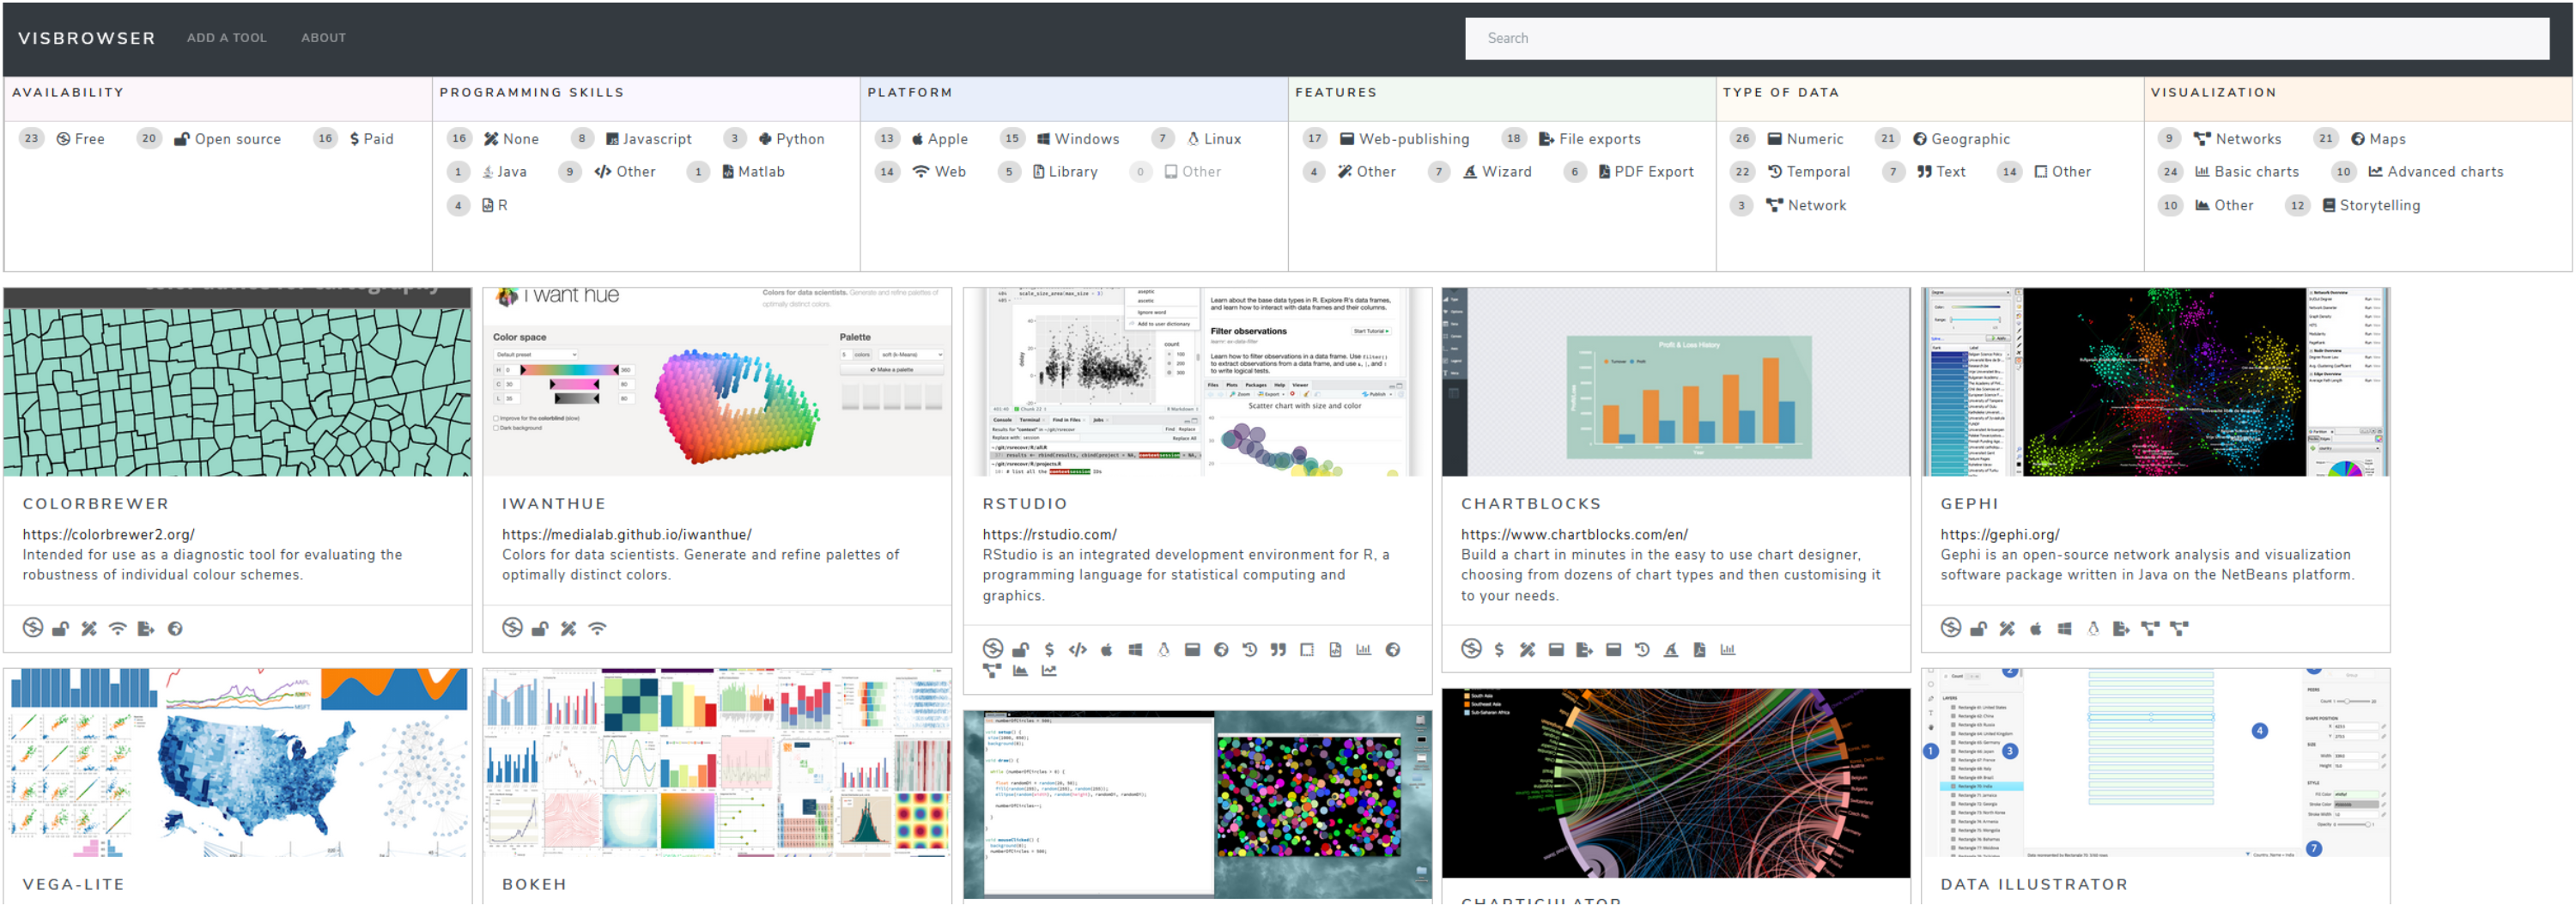Image resolution: width=2576 pixels, height=924 pixels.
Task: Click the Windows icon on the RStudio card
Action: [1135, 650]
